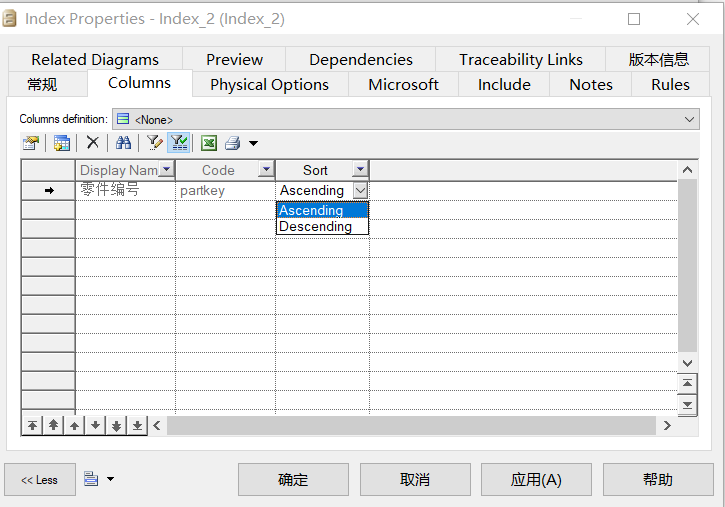Open the Preview tab
This screenshot has height=507, width=725.
[x=234, y=59]
